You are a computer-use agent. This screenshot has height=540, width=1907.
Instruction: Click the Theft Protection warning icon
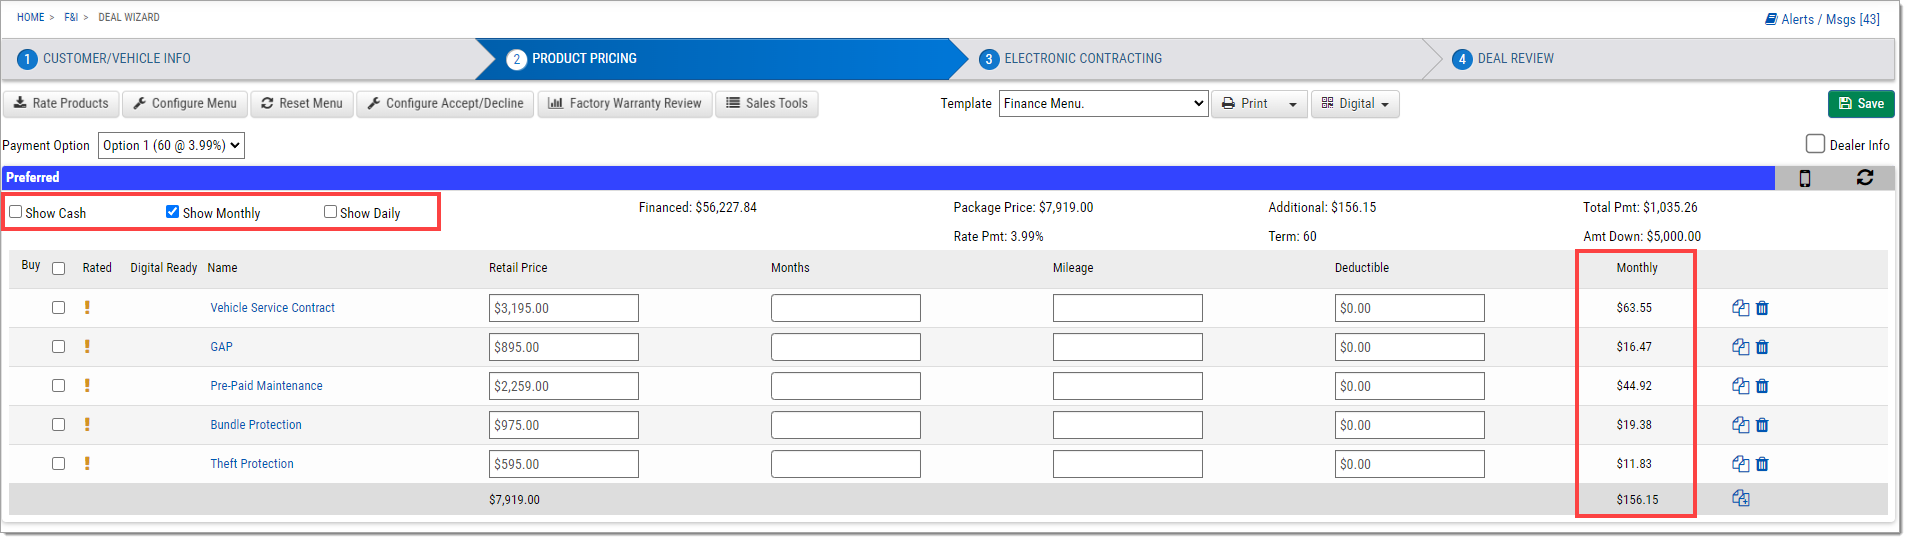point(87,463)
